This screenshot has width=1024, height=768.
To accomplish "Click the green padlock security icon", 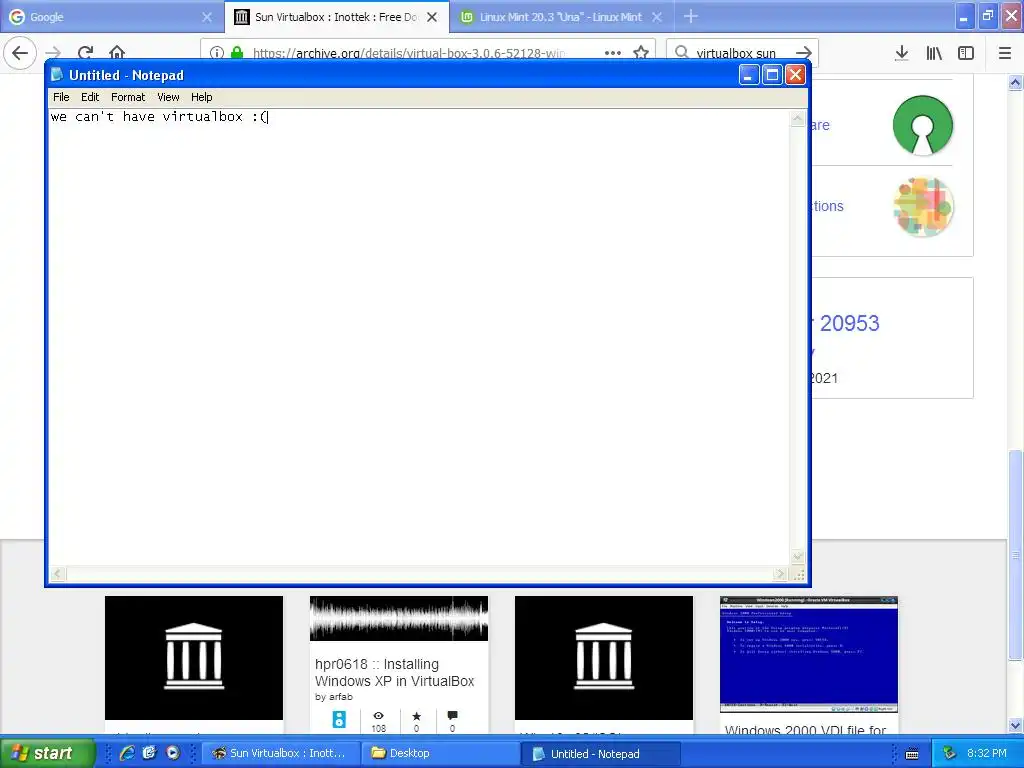I will pyautogui.click(x=237, y=53).
